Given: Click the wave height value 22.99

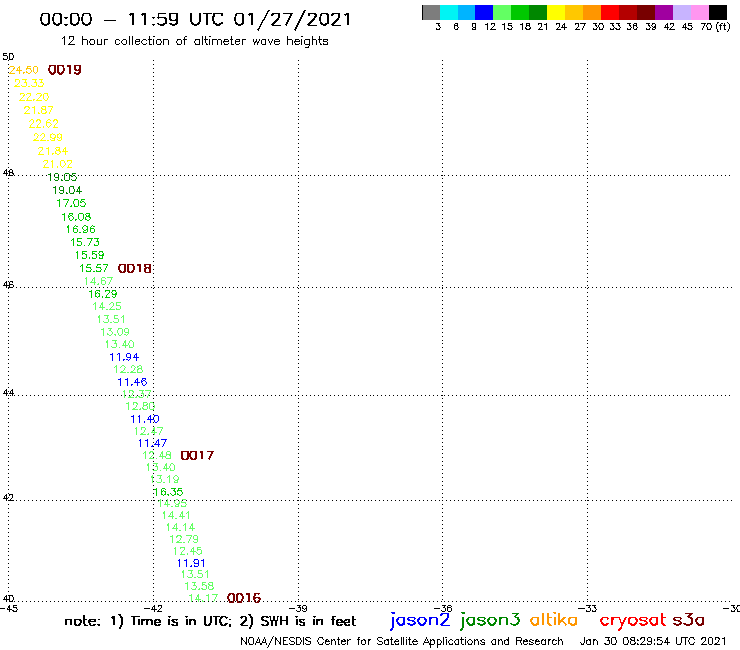Looking at the screenshot, I should click(x=48, y=138).
